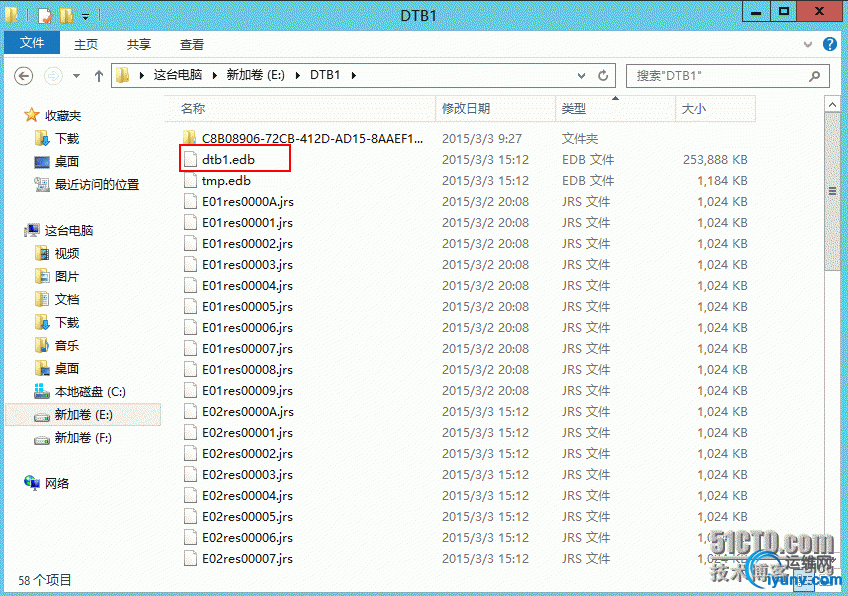This screenshot has width=848, height=596.
Task: Click the file icon for E01res00001.jrs
Action: coord(190,223)
